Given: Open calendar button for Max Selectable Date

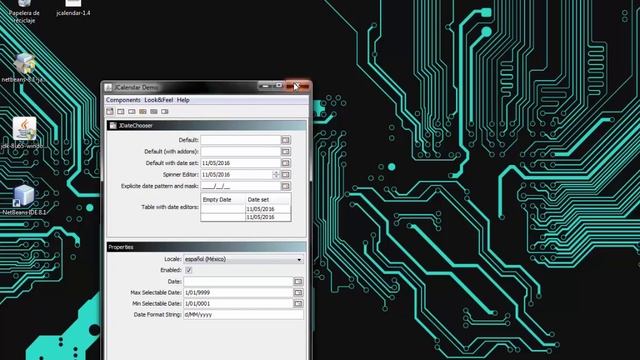Looking at the screenshot, I should (298, 292).
